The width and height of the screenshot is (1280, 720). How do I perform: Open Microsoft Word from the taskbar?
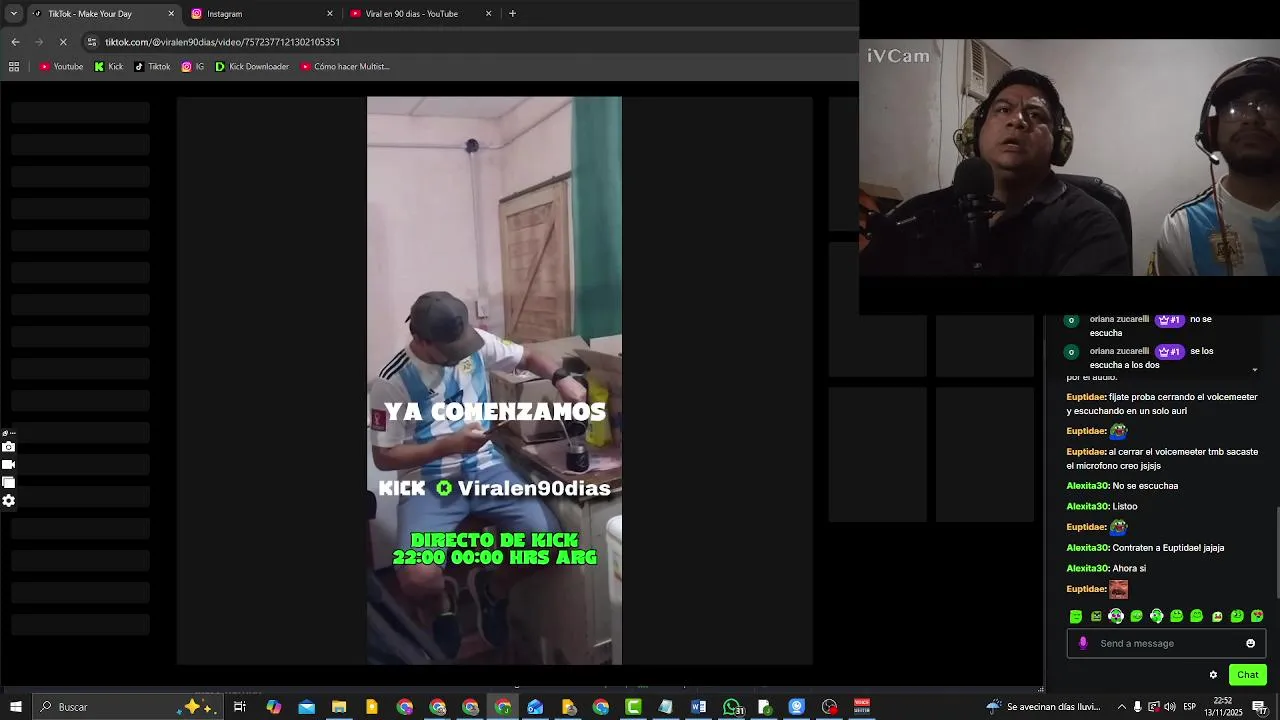pos(698,707)
